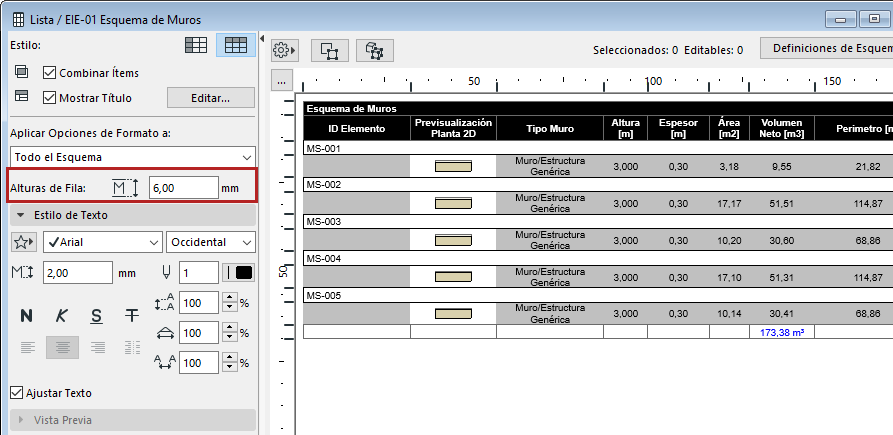Select the MS-004 row

pos(598,259)
